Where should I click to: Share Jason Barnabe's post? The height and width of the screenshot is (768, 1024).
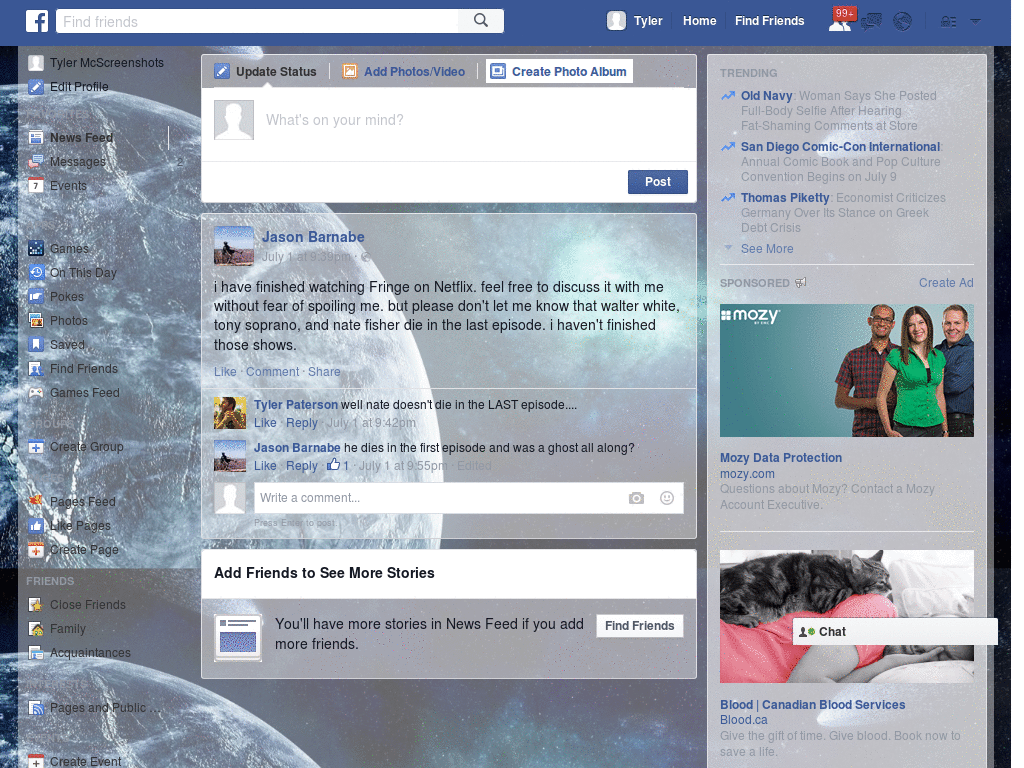(x=323, y=371)
